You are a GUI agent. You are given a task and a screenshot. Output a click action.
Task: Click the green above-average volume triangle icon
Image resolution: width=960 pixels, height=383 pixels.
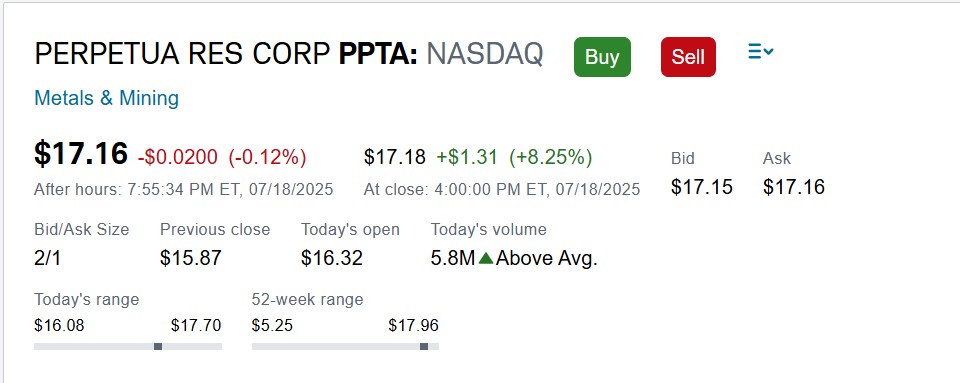click(486, 258)
